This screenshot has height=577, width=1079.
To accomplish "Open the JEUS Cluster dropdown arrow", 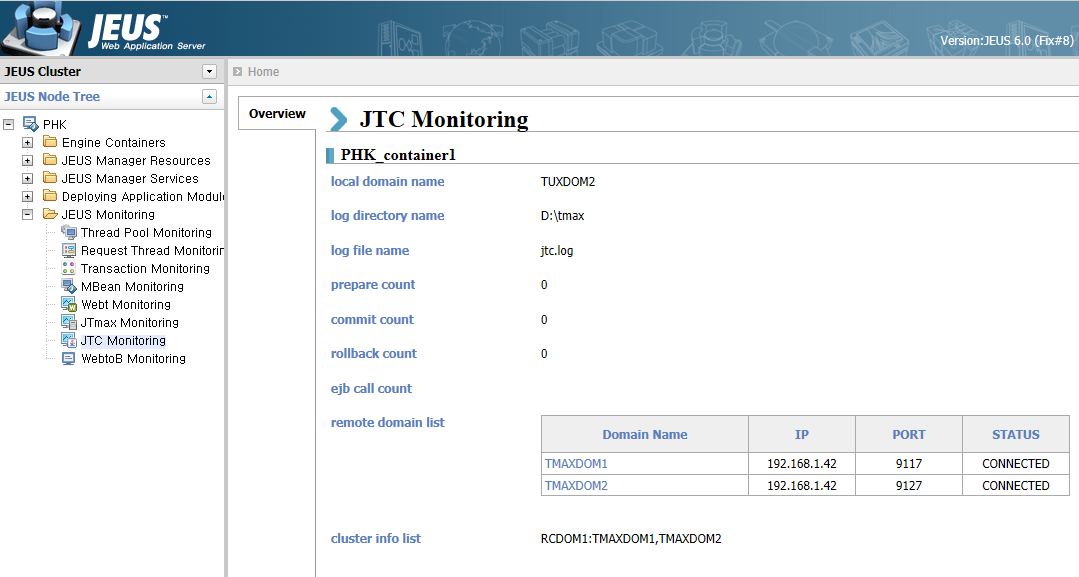I will click(x=209, y=71).
